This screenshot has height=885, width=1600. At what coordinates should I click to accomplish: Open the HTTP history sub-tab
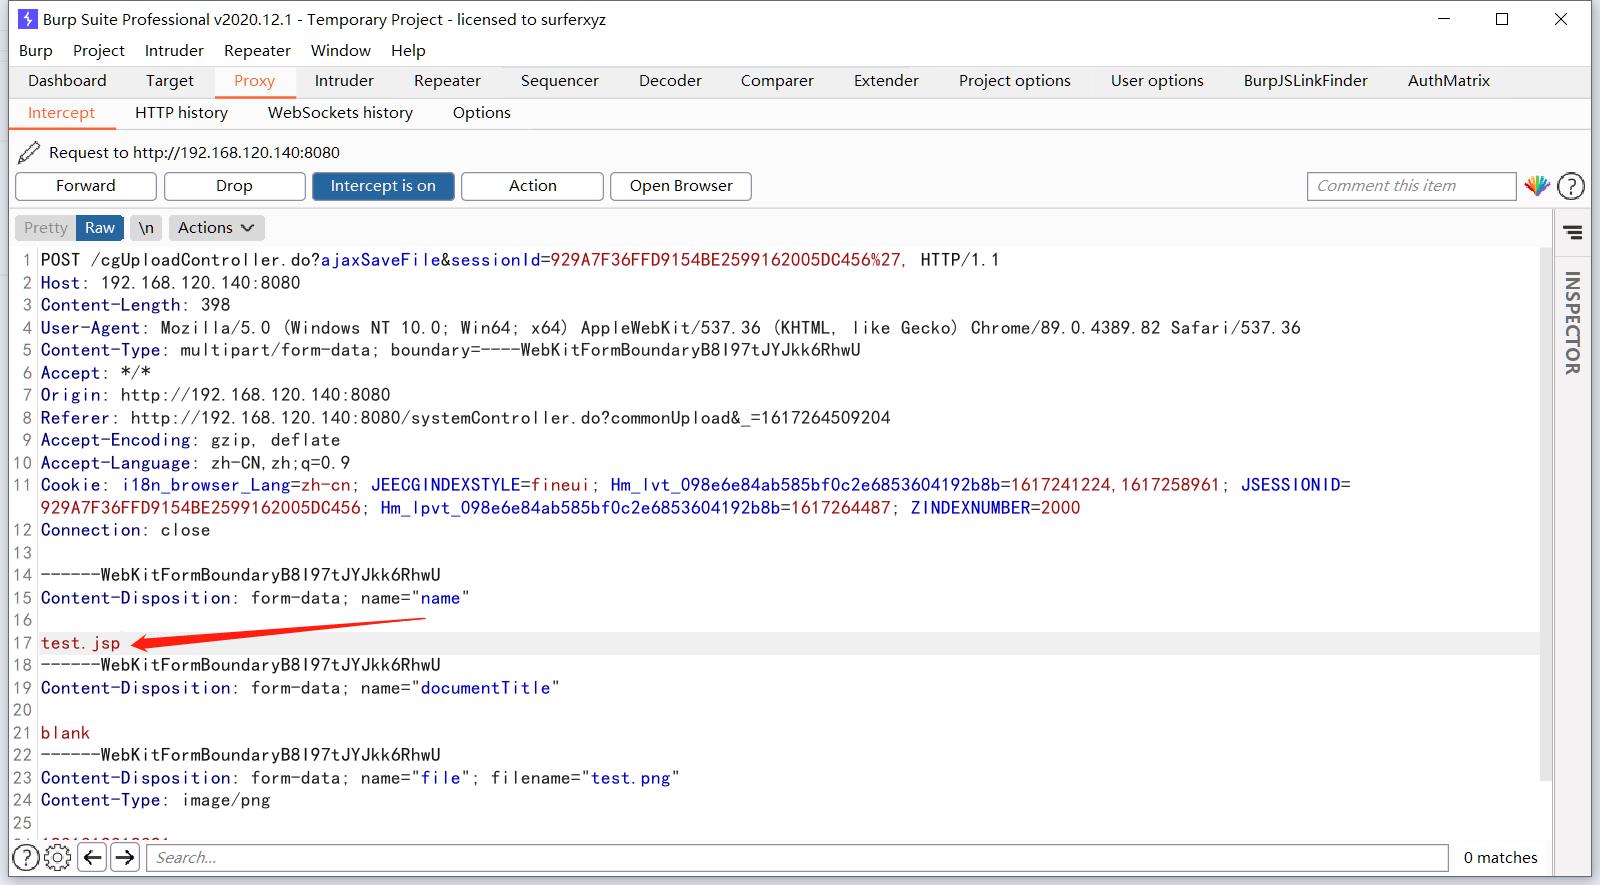click(x=182, y=113)
